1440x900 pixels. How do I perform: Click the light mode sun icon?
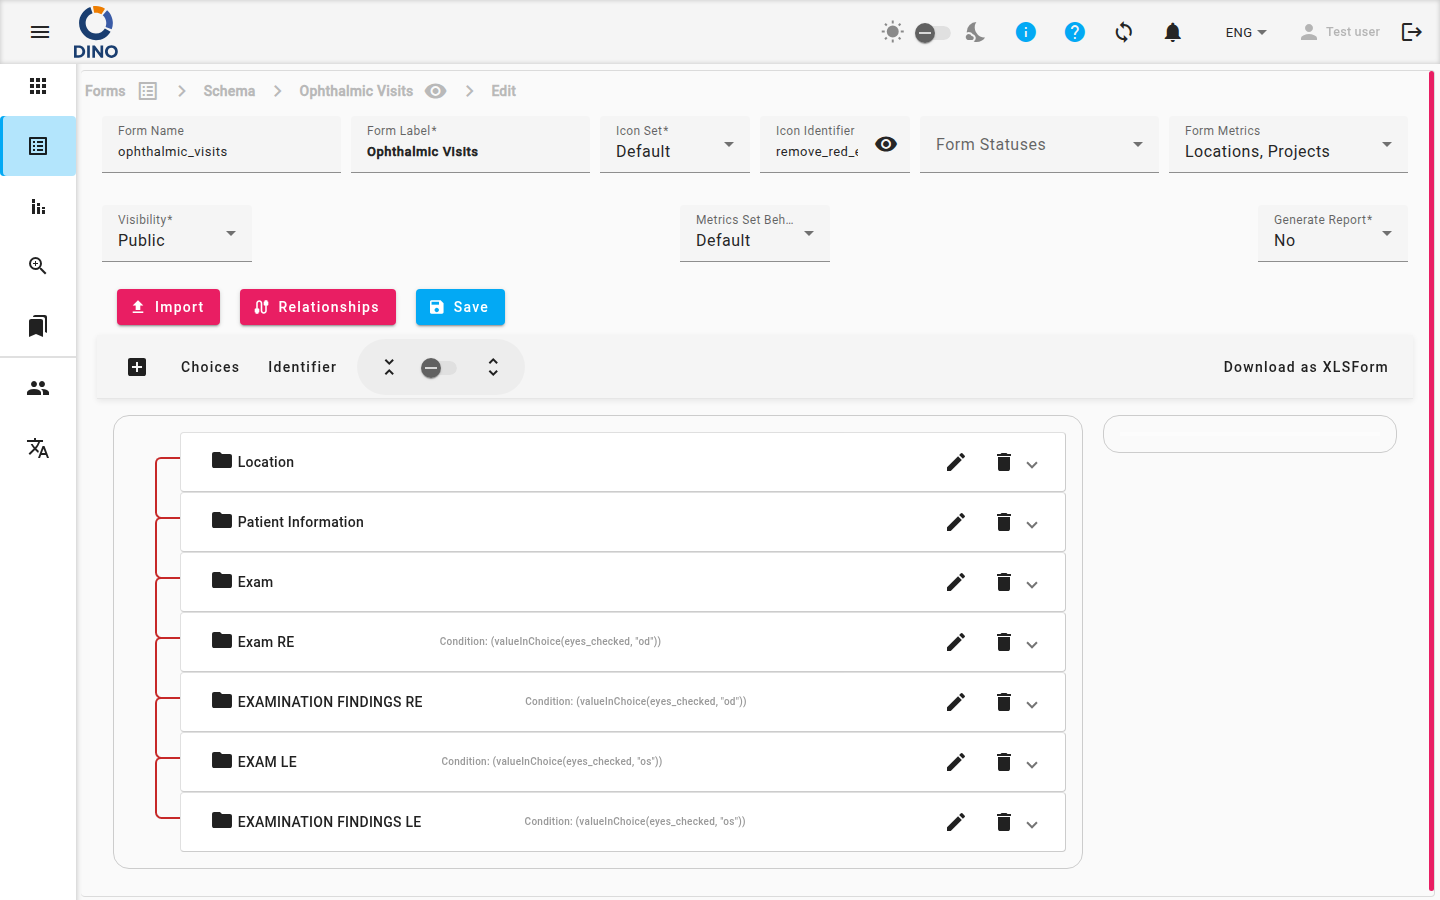(892, 32)
